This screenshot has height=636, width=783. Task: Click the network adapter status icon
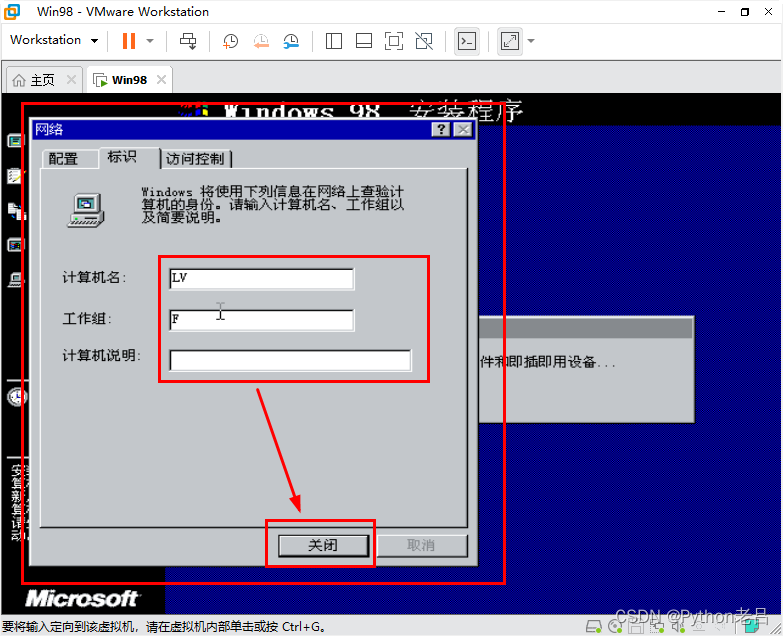[x=657, y=626]
